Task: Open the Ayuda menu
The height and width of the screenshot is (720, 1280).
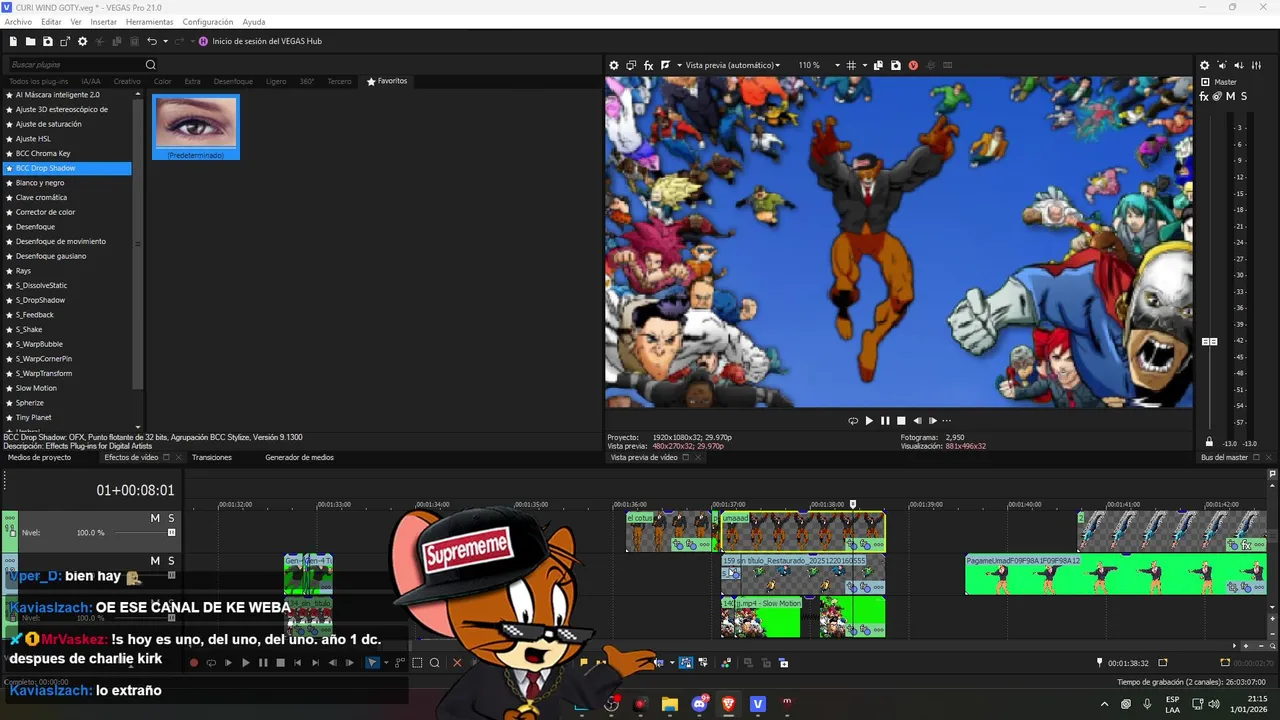Action: pos(254,21)
